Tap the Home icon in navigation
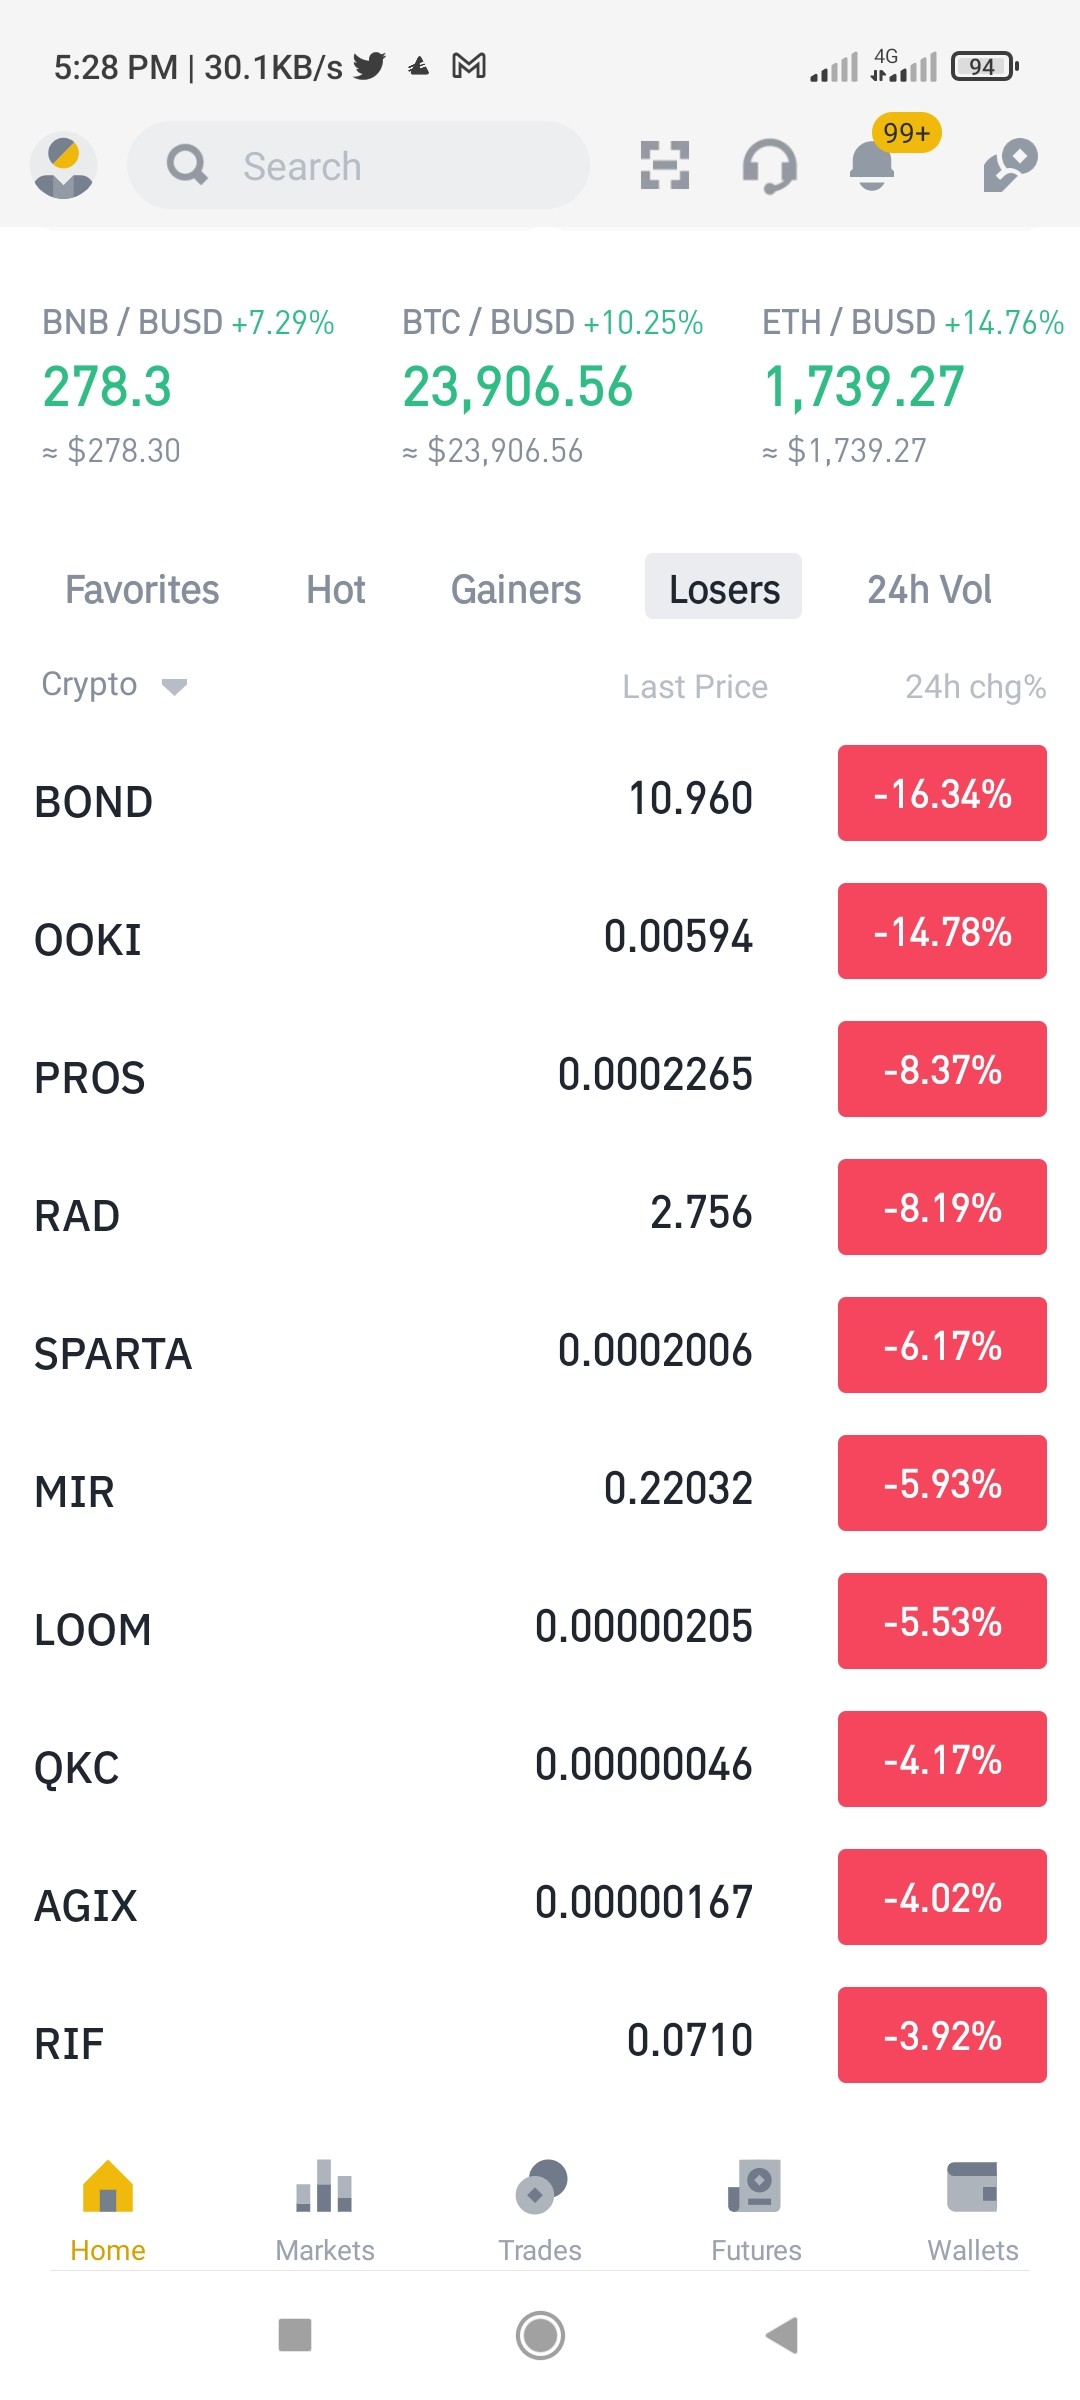Image resolution: width=1080 pixels, height=2400 pixels. [x=108, y=2186]
